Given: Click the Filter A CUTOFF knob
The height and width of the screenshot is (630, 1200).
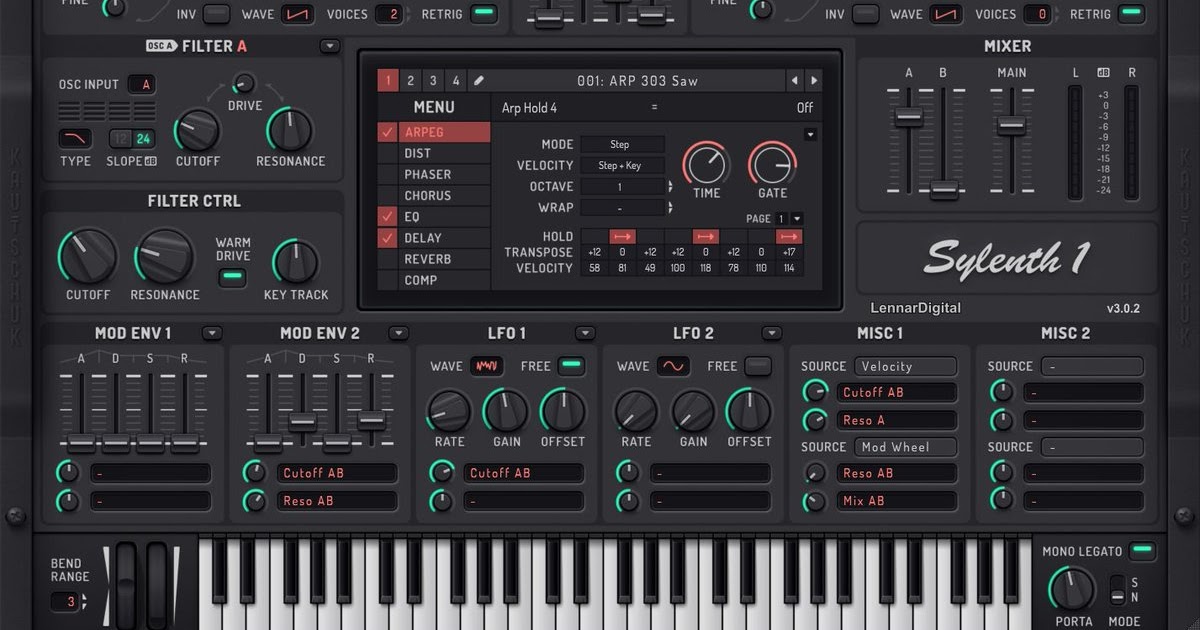Looking at the screenshot, I should (197, 130).
